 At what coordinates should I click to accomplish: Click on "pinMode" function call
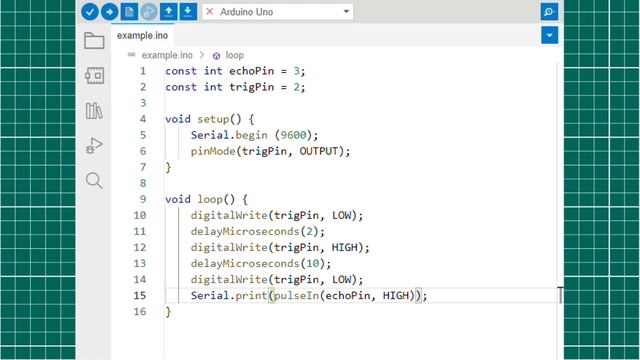pyautogui.click(x=213, y=151)
